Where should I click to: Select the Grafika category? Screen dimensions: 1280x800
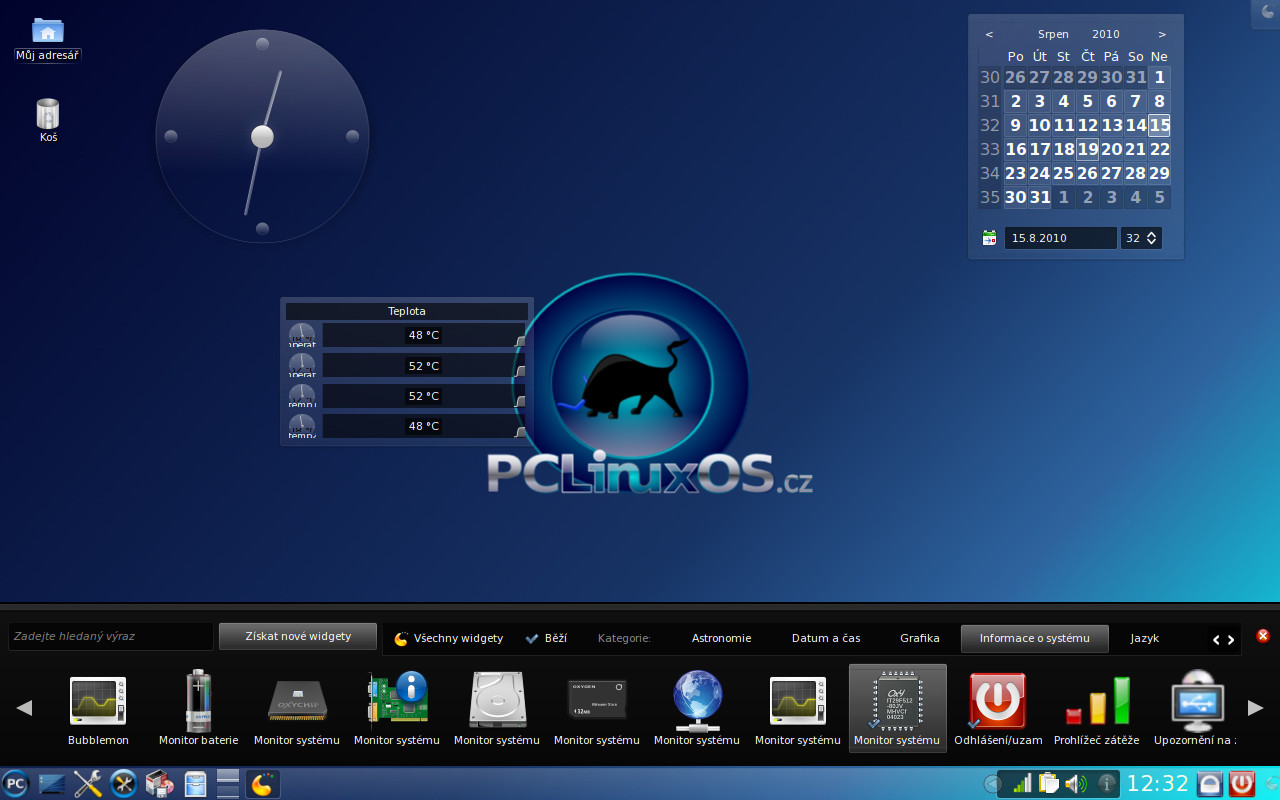tap(920, 638)
